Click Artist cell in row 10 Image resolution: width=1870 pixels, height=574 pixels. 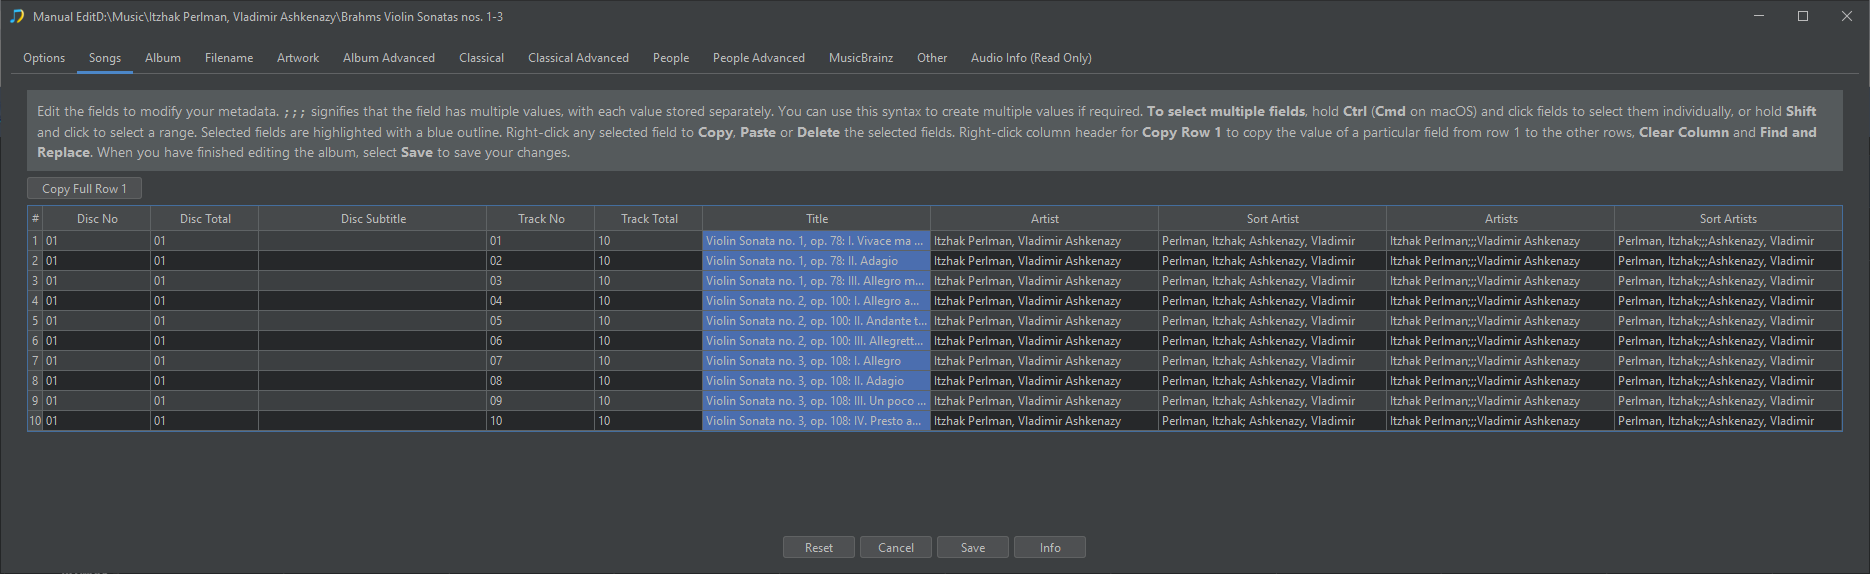[x=1045, y=421]
